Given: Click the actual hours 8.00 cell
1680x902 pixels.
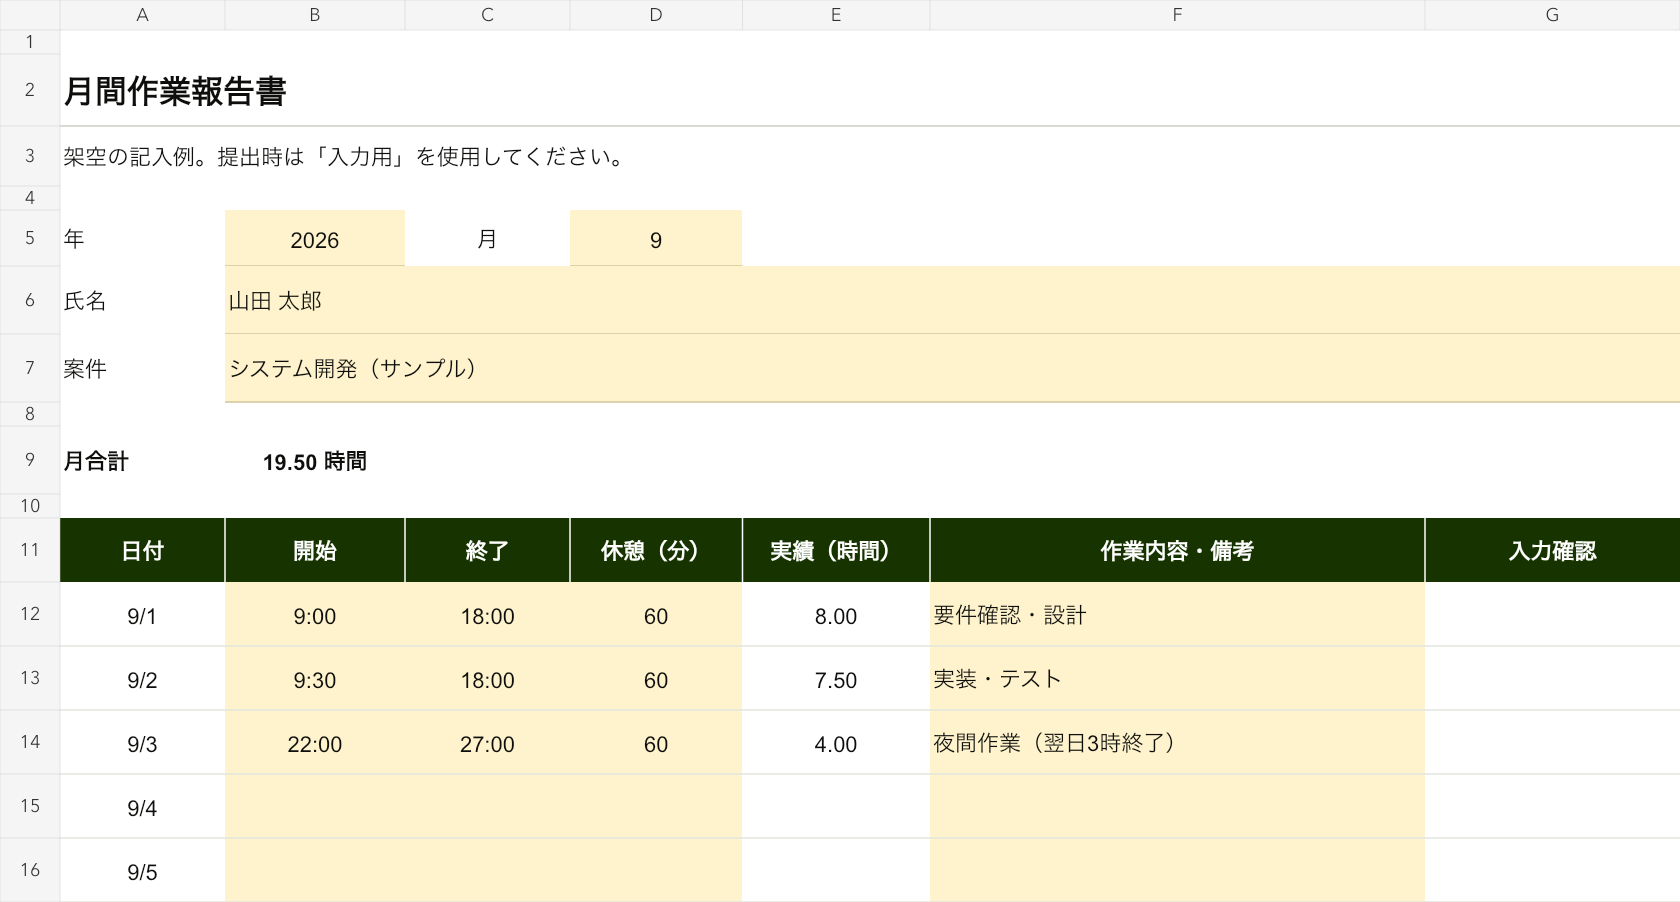Looking at the screenshot, I should click(836, 615).
